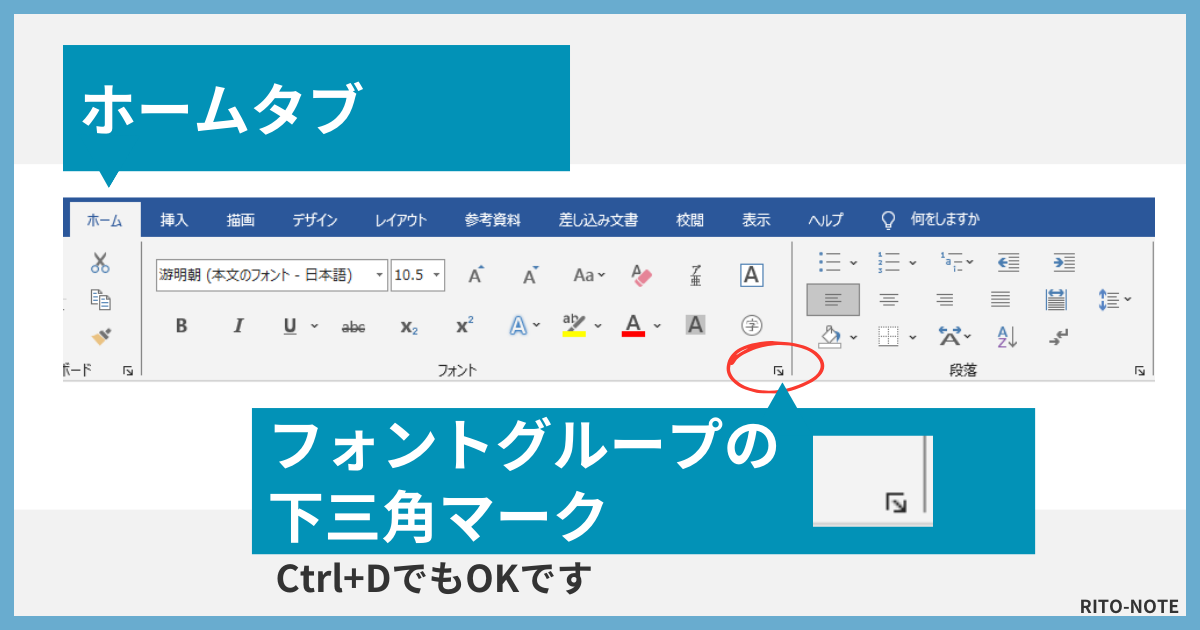Toggle justify alignment in the paragraph group

[1001, 299]
